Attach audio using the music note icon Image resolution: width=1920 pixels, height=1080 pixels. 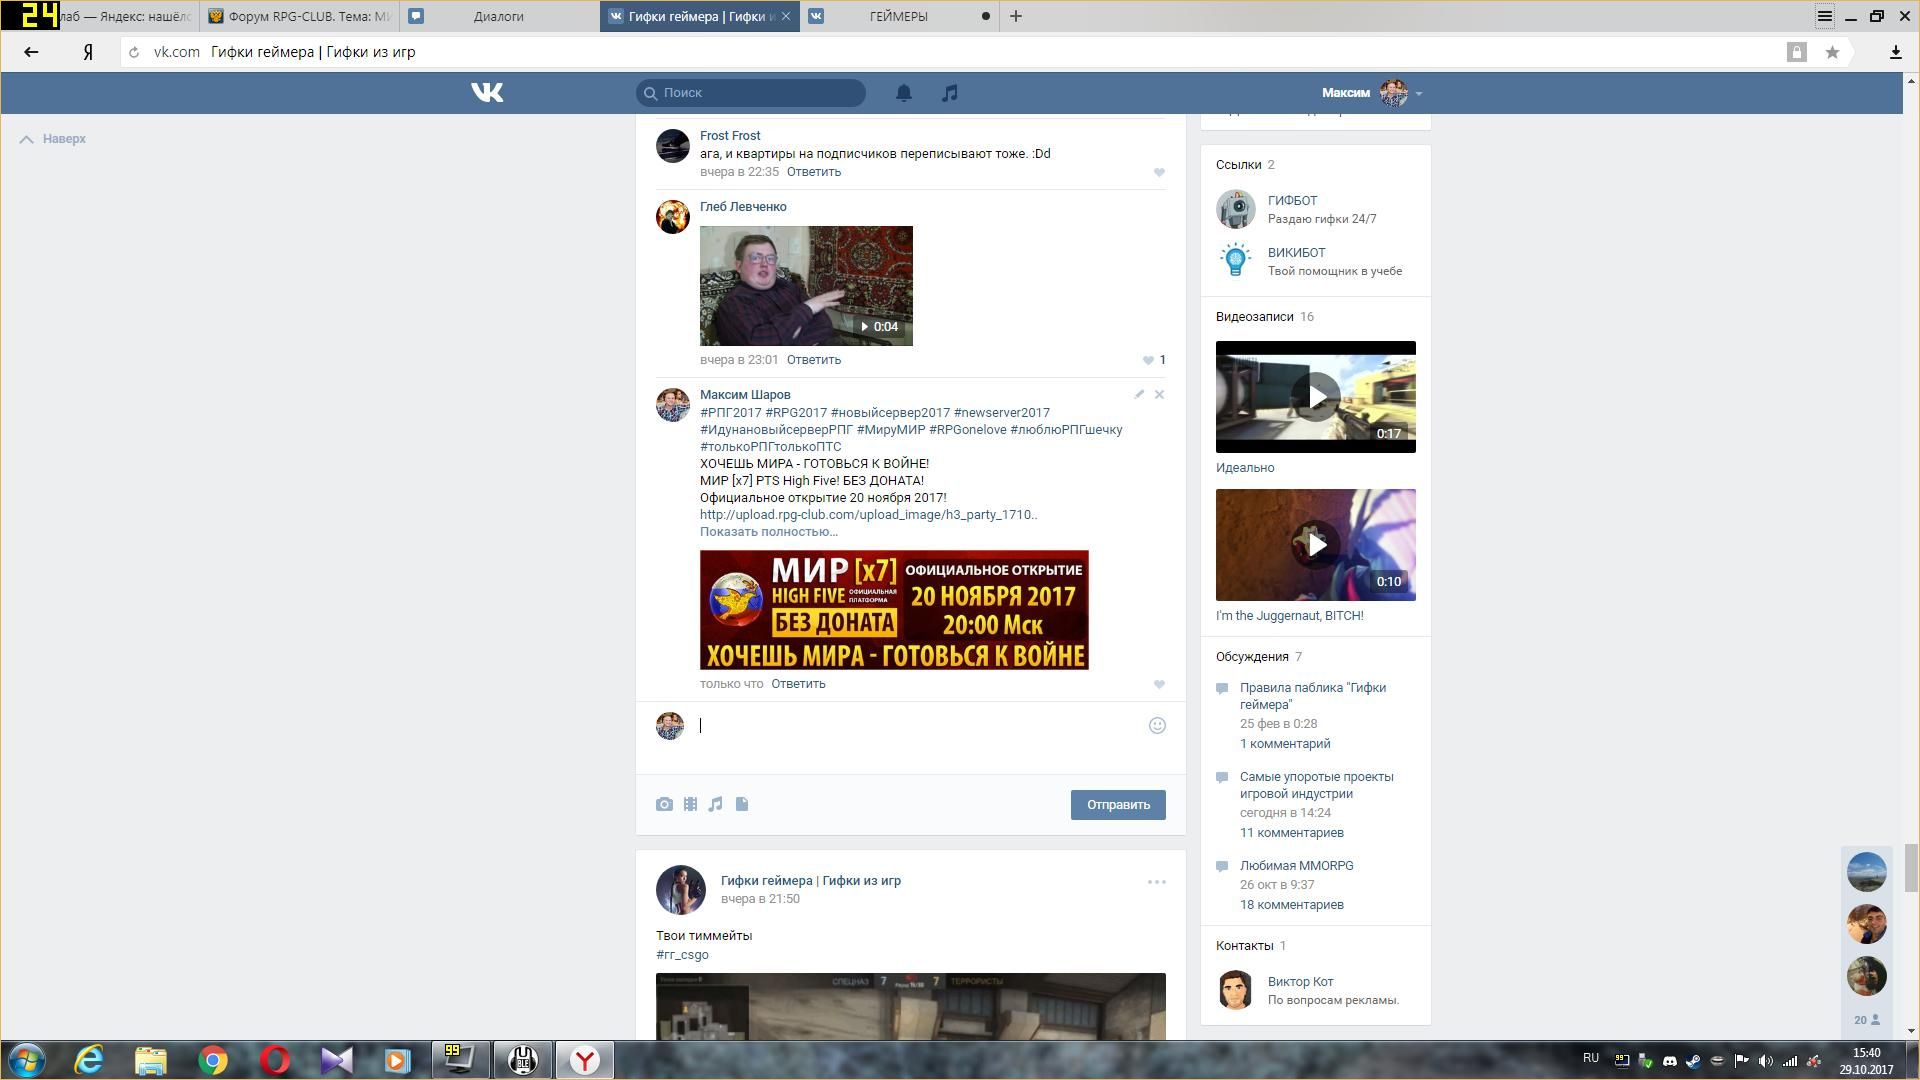point(716,804)
